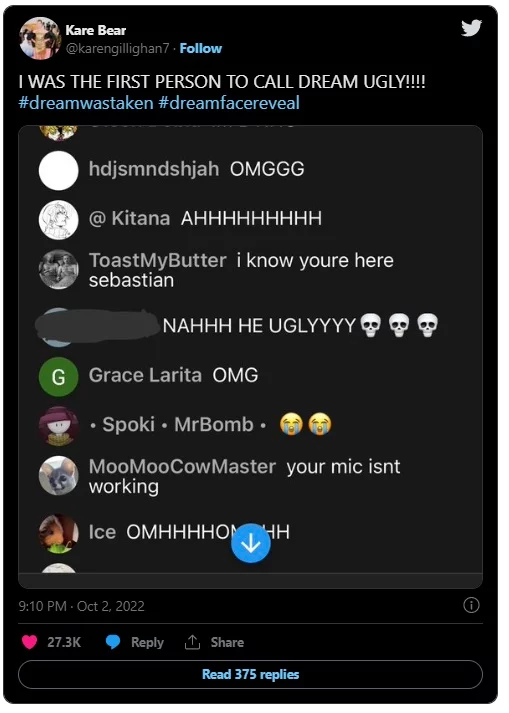
Task: Click the Kare Bear display name
Action: tap(96, 30)
